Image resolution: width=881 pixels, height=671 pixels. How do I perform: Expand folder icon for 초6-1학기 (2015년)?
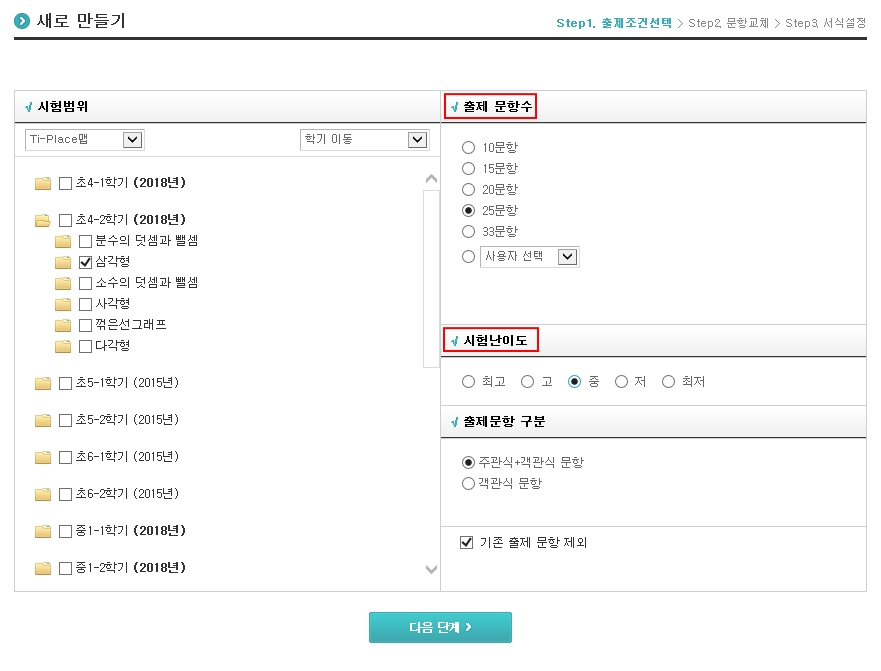43,457
